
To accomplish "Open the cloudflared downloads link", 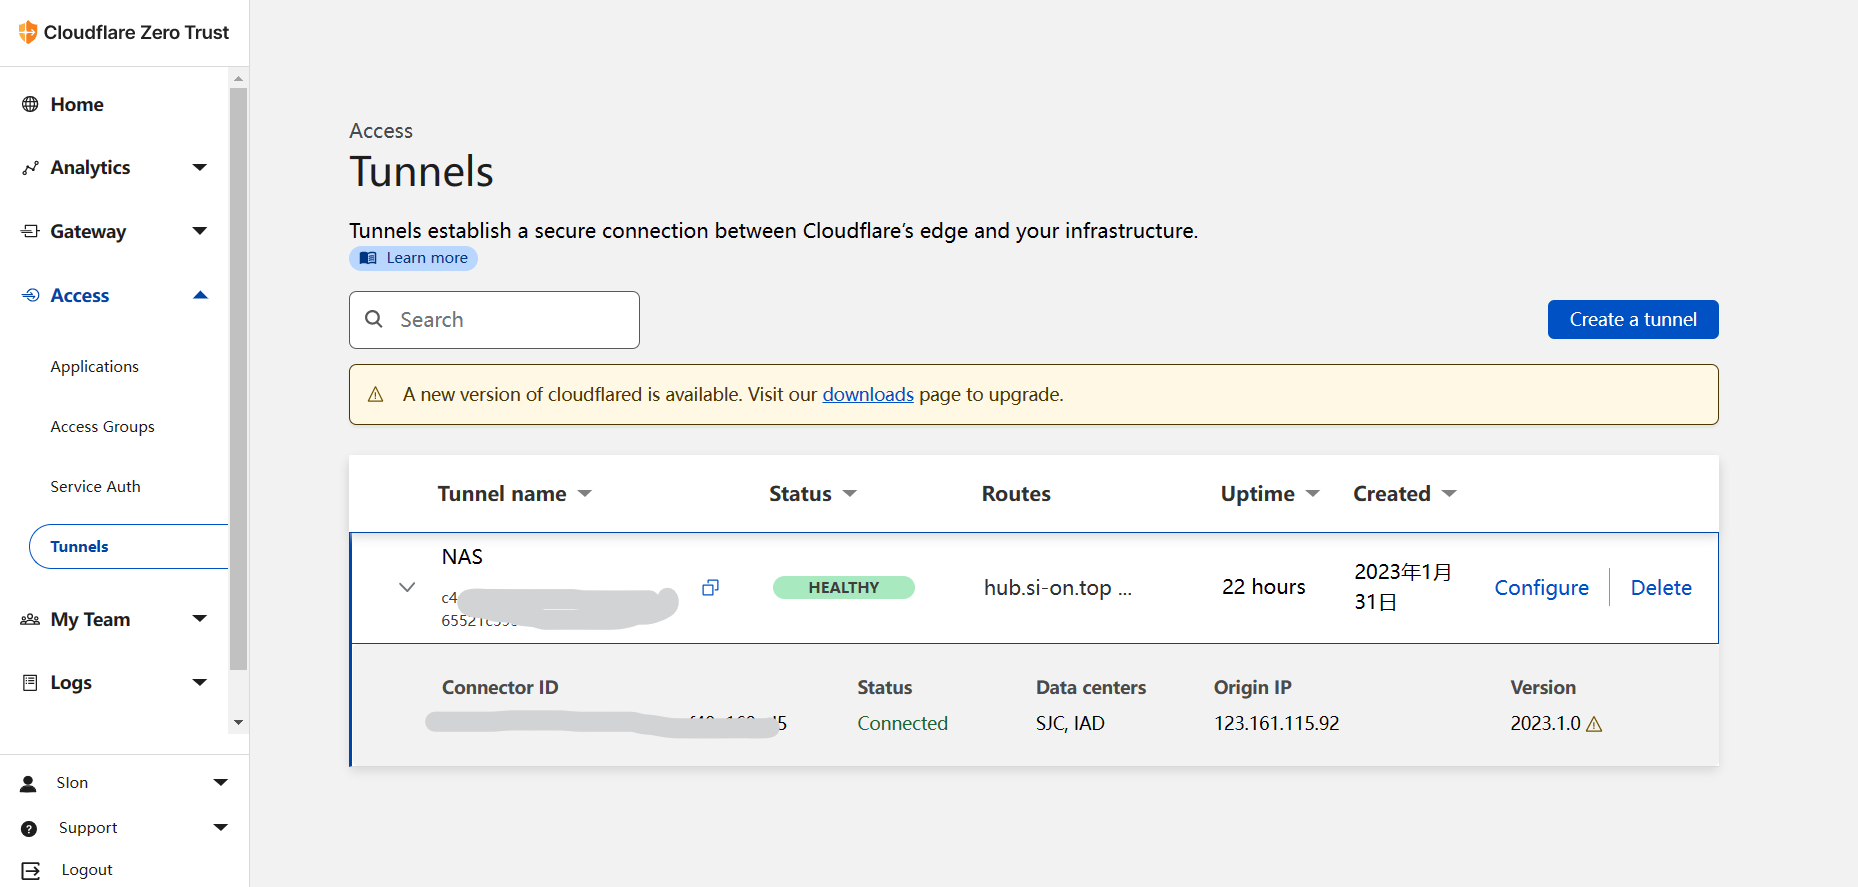I will (867, 395).
